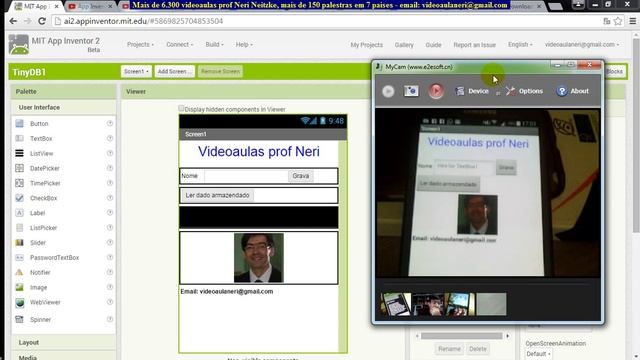This screenshot has height=360, width=640.
Task: Reload the browser page
Action: (42, 21)
